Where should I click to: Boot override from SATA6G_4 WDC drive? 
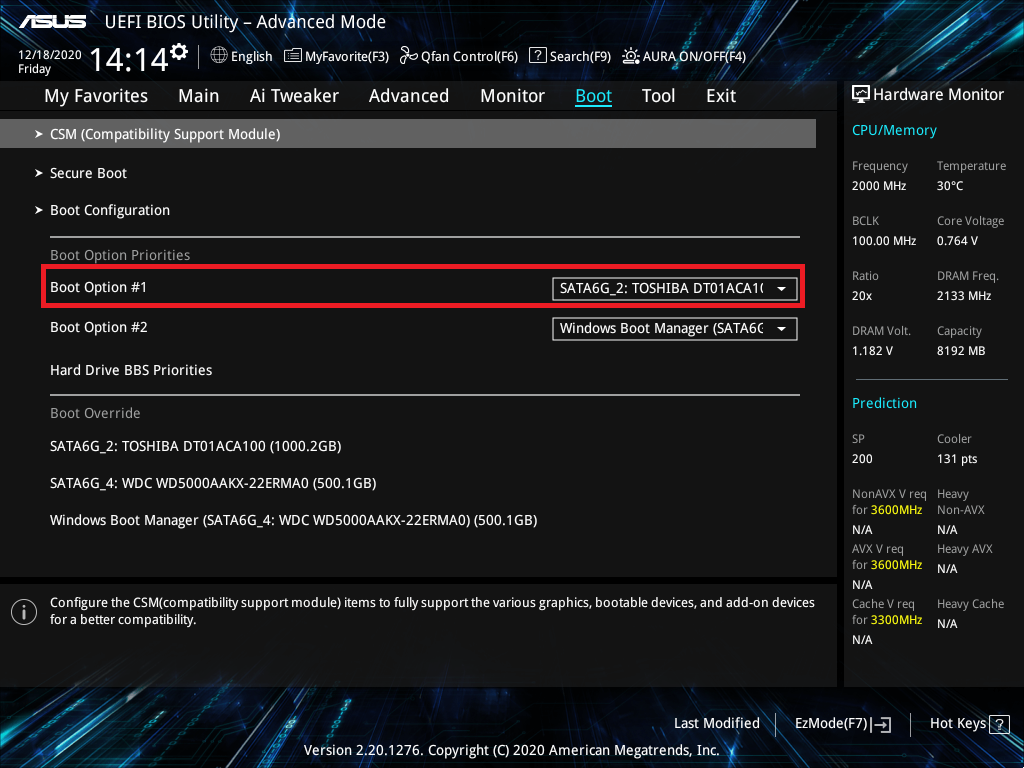[x=214, y=483]
